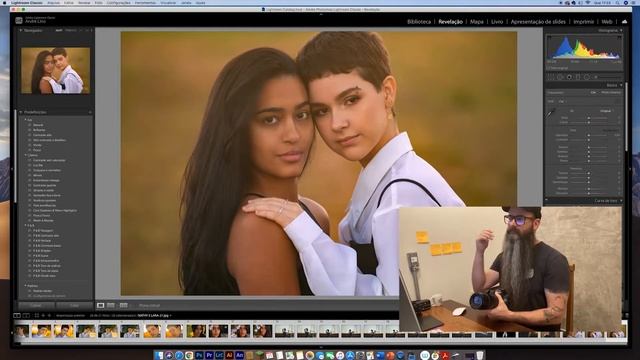Expand the Curva de tons panel
640x360 pixels.
621,201
